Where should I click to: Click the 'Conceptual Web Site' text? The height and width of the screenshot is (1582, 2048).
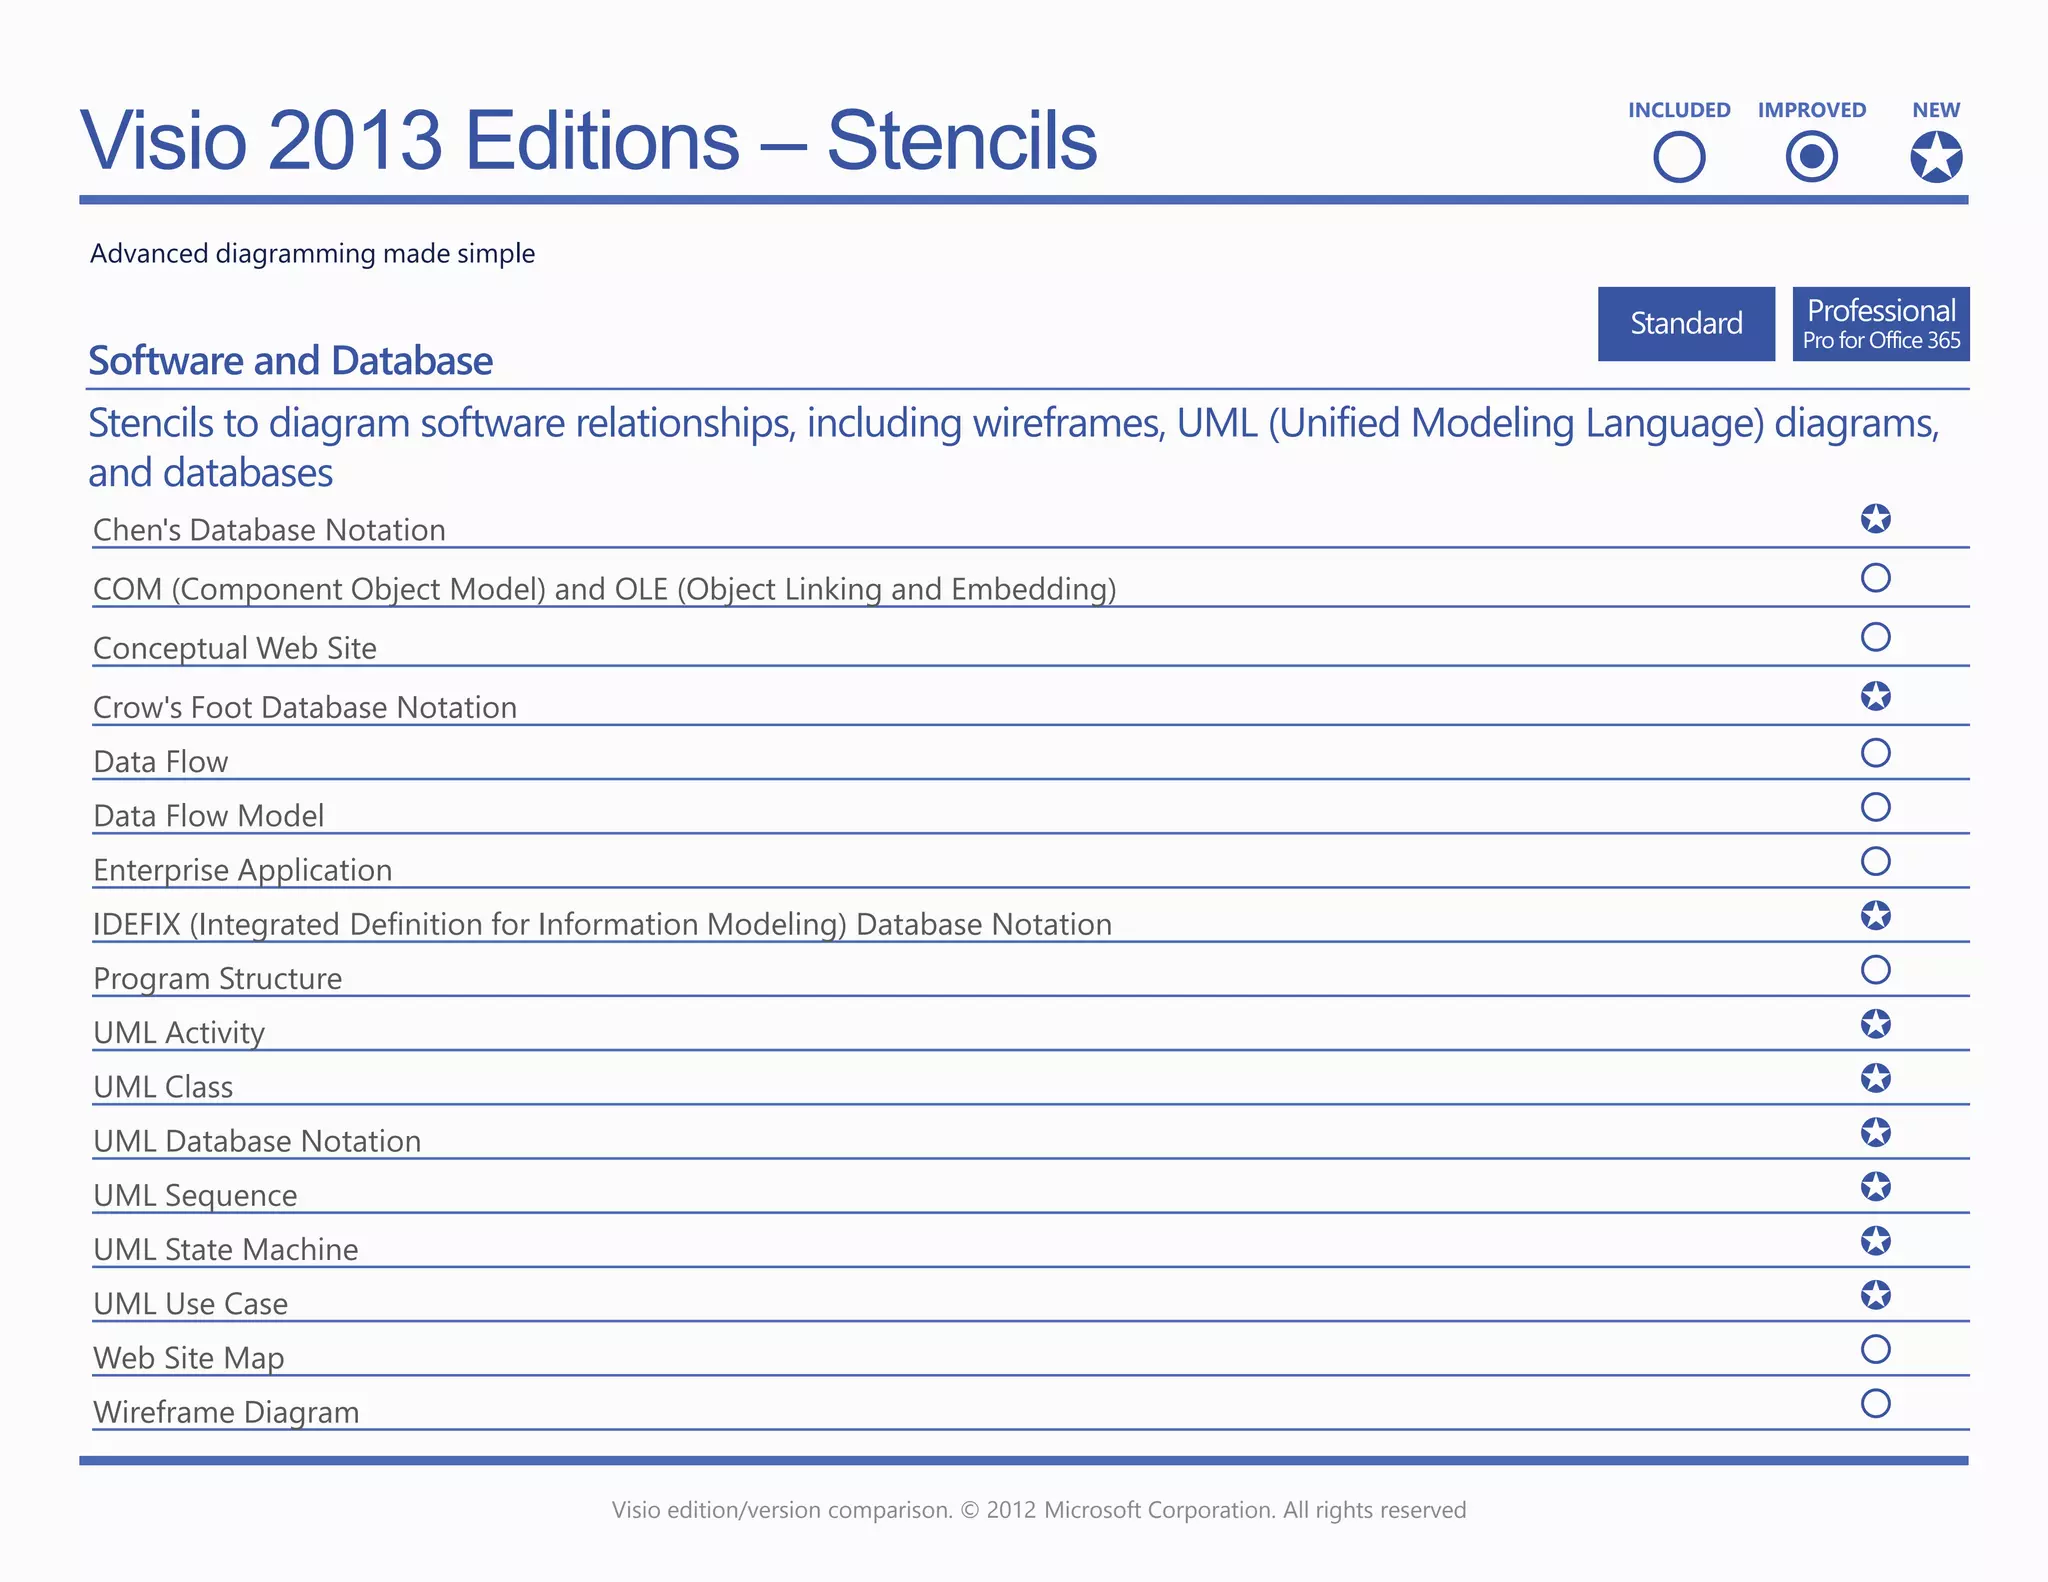[x=235, y=648]
